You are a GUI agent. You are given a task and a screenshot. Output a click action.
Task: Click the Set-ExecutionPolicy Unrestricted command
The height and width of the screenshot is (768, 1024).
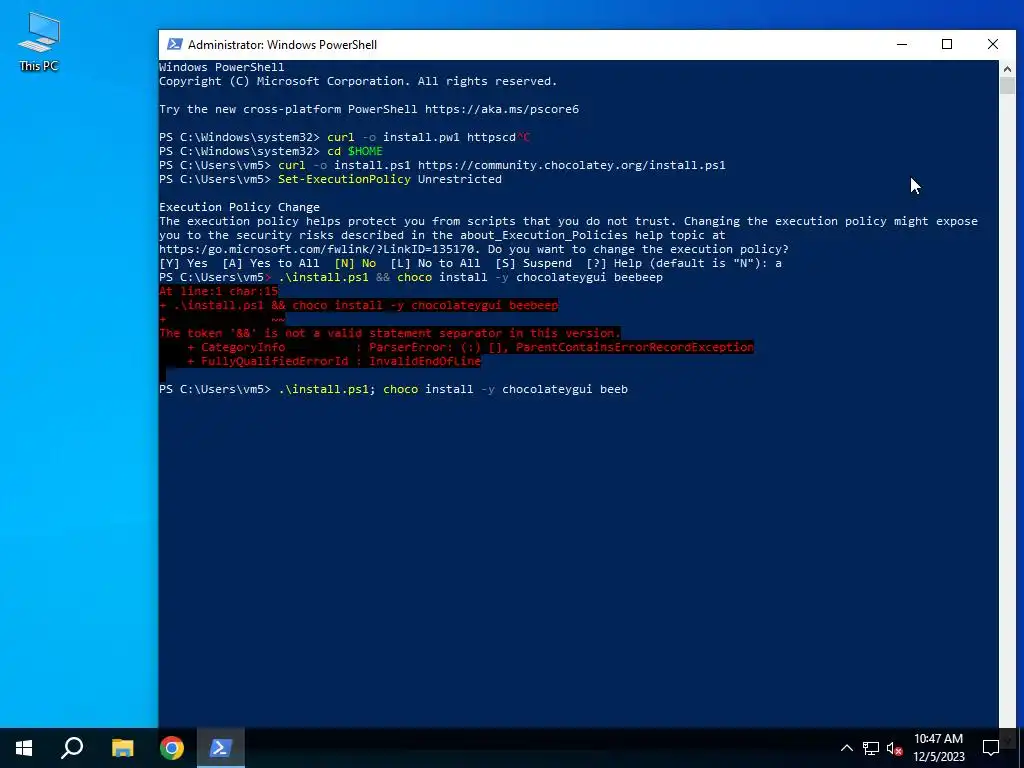click(x=390, y=179)
